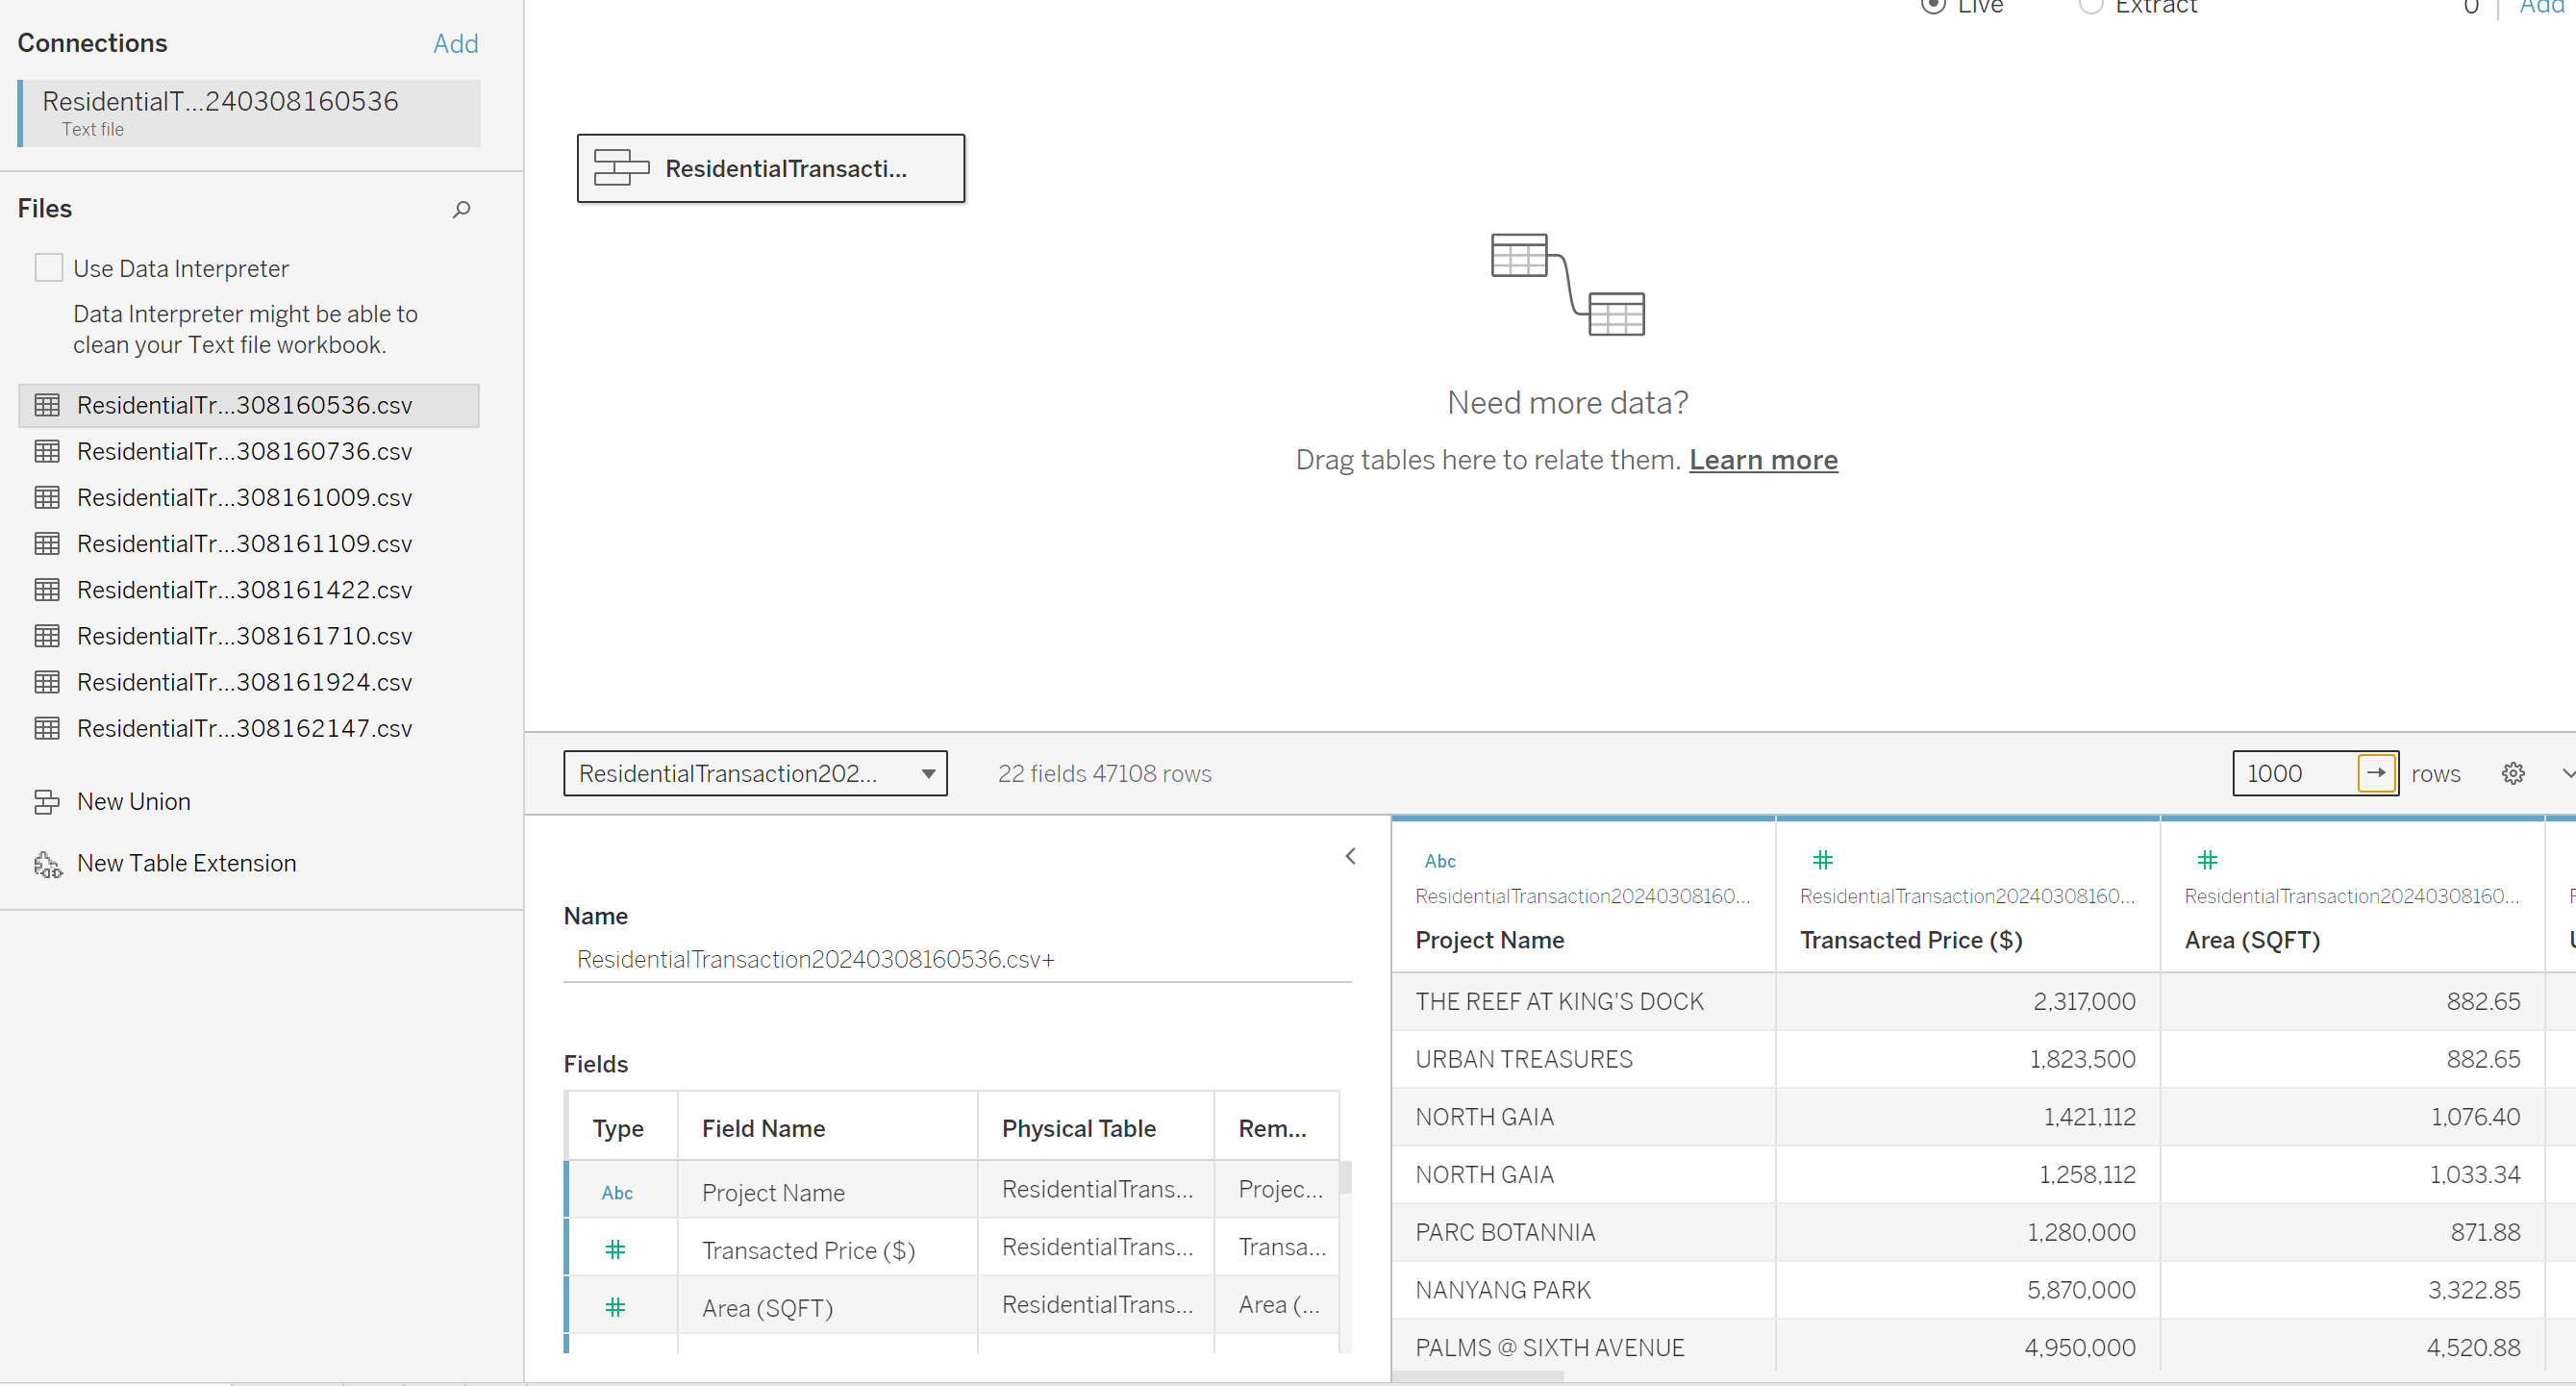Collapse the table details pane with the chevron
This screenshot has width=2576, height=1386.
point(1350,856)
